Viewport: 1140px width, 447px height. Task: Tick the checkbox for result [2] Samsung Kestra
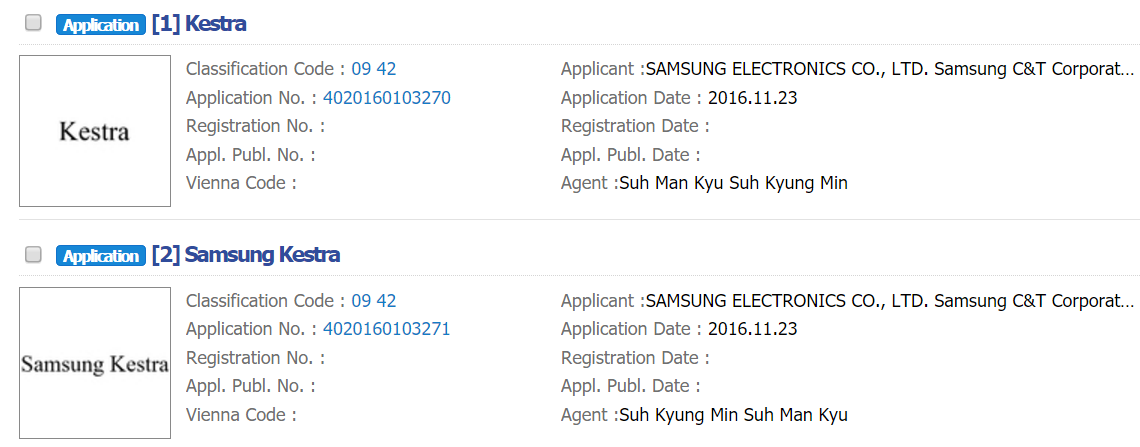coord(33,255)
